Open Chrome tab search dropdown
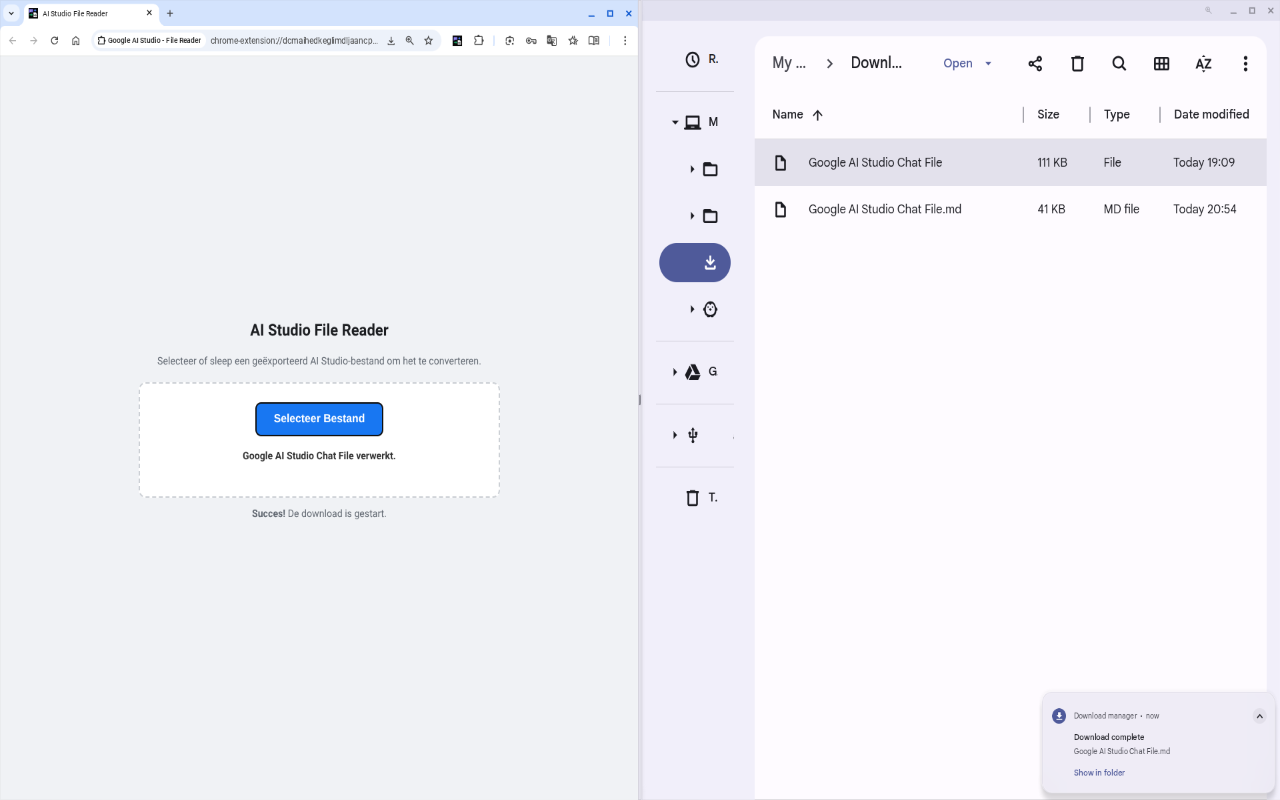 coord(12,14)
